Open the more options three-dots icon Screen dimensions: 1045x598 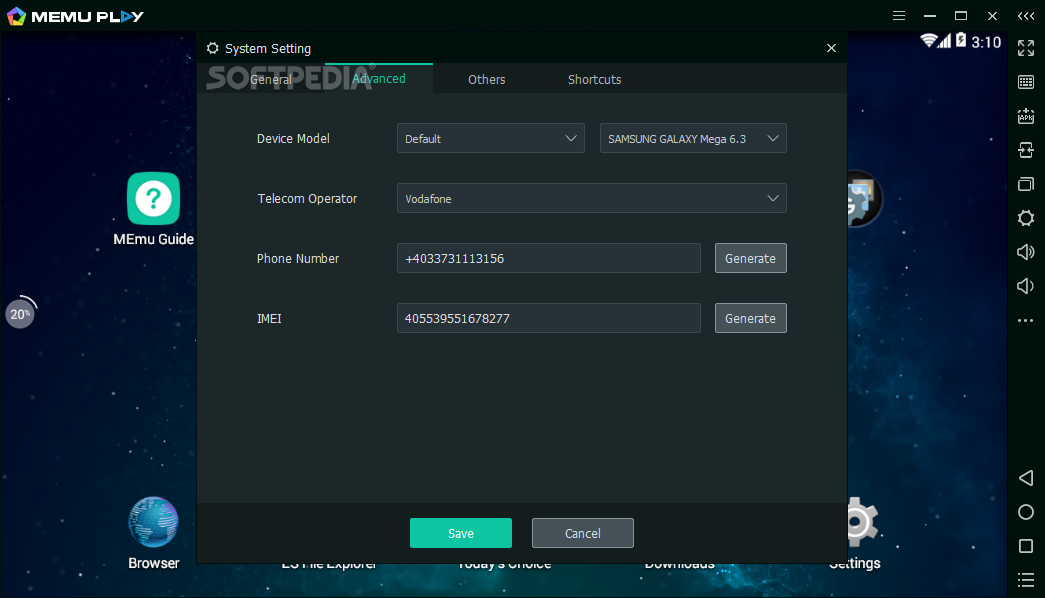pos(1026,321)
